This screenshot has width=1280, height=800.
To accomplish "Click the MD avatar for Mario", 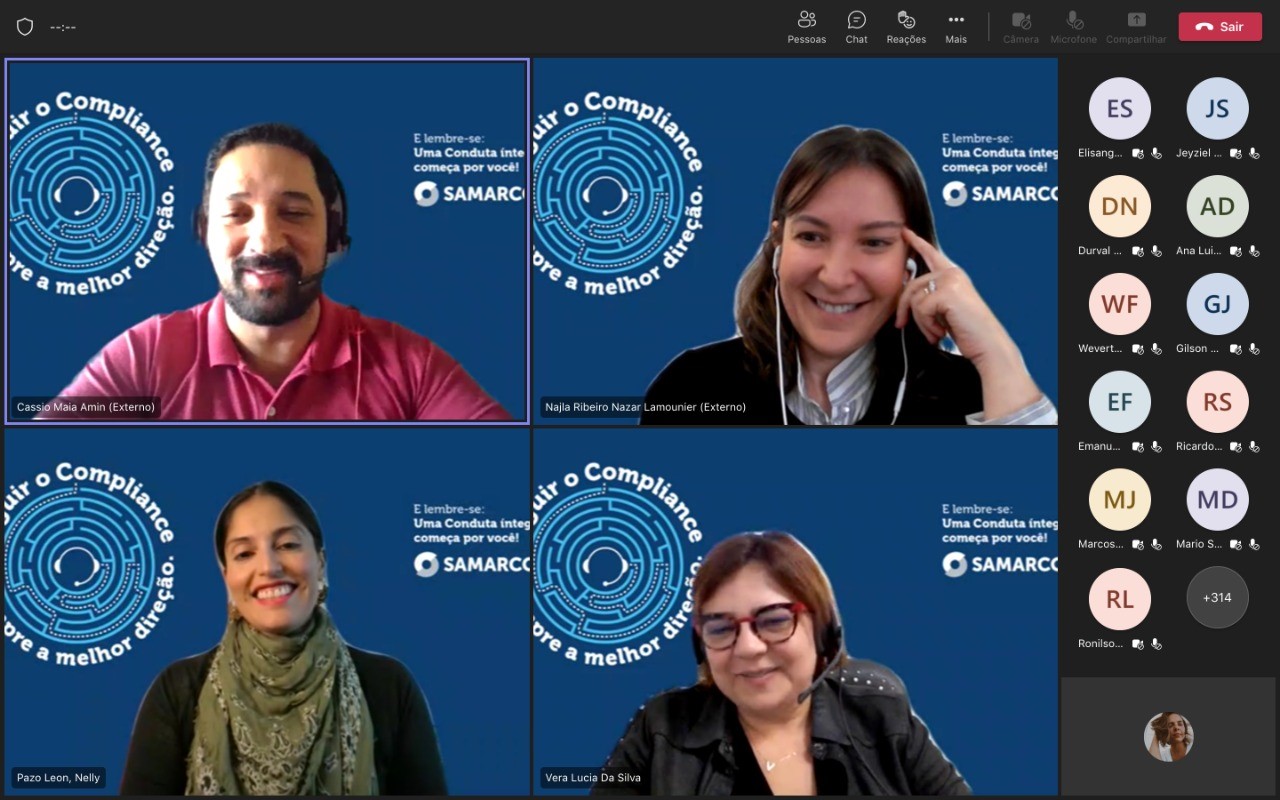I will click(x=1217, y=499).
